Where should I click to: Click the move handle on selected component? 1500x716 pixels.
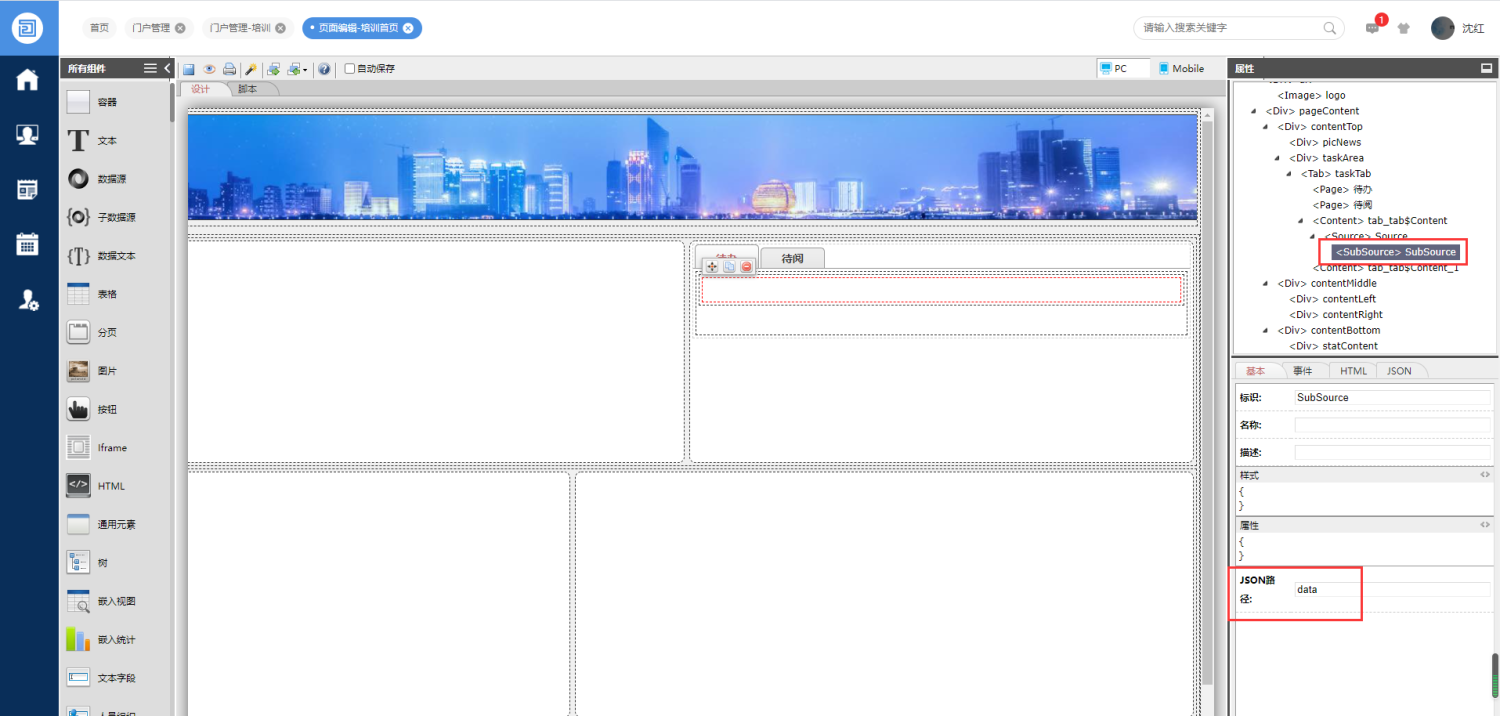coord(712,266)
